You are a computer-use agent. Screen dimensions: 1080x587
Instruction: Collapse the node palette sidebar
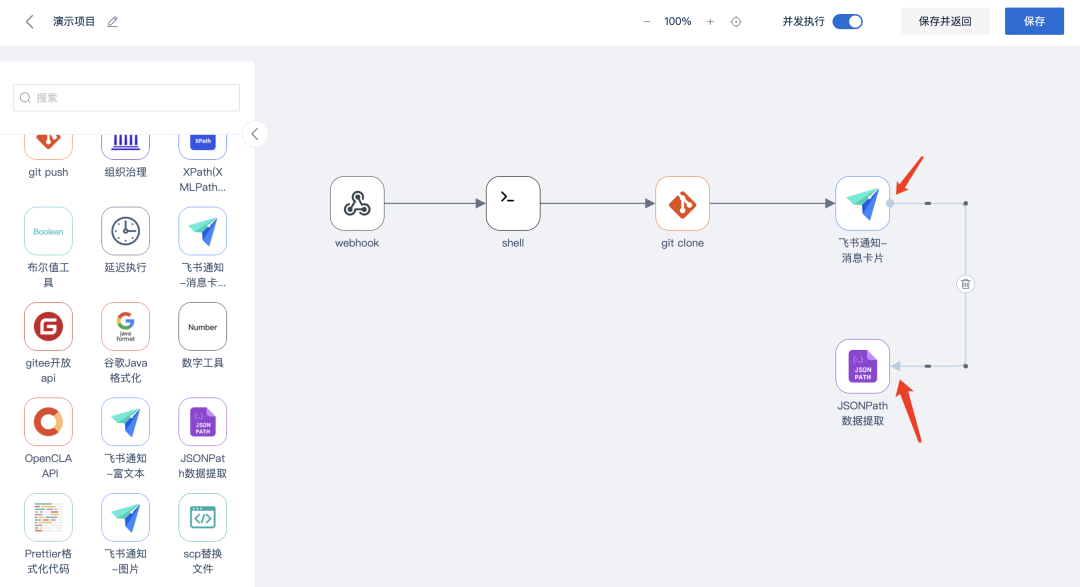255,134
